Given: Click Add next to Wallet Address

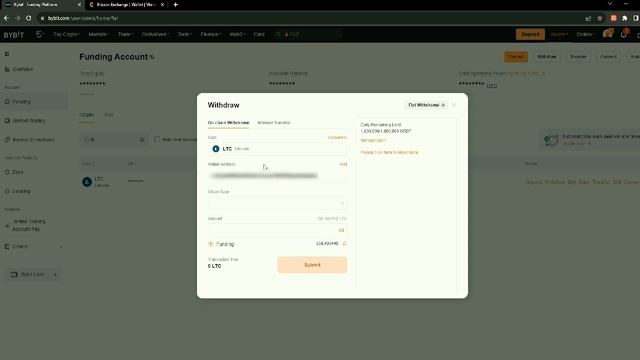Looking at the screenshot, I should [x=343, y=164].
